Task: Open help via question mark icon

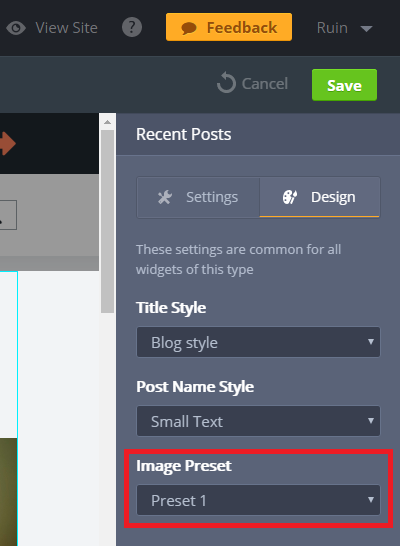Action: [x=132, y=27]
